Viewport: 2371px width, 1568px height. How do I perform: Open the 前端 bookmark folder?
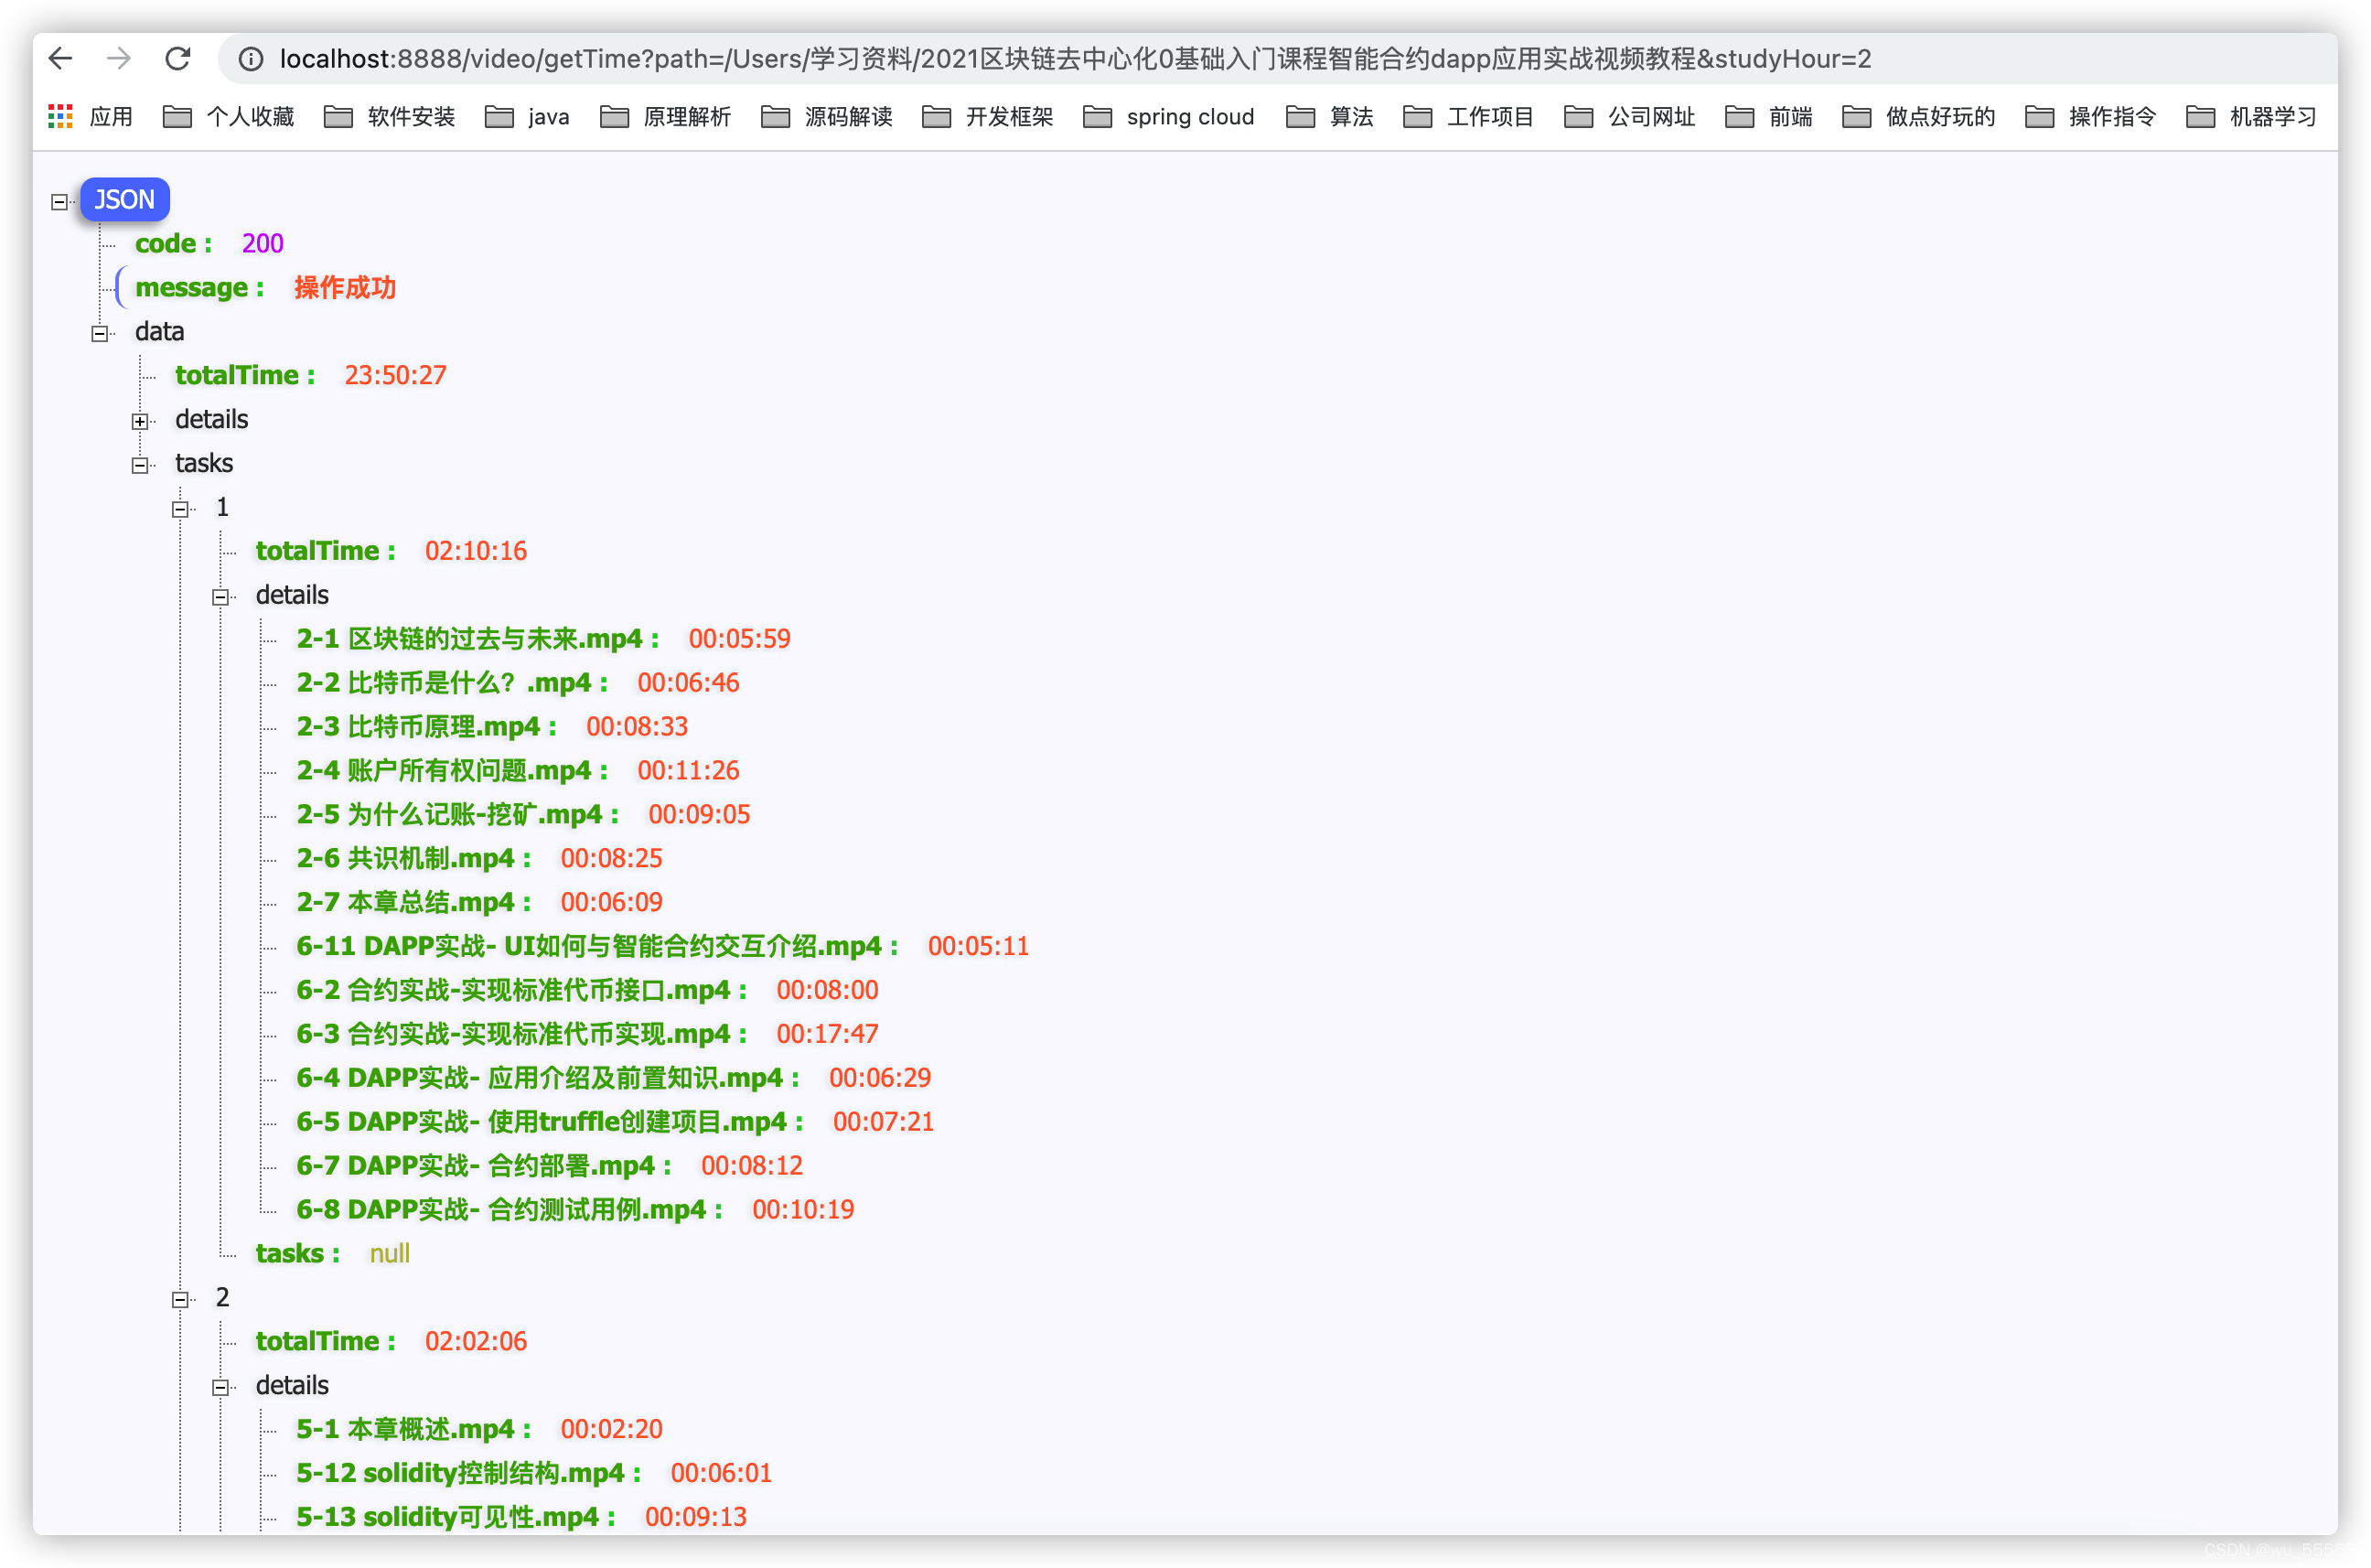[1769, 117]
